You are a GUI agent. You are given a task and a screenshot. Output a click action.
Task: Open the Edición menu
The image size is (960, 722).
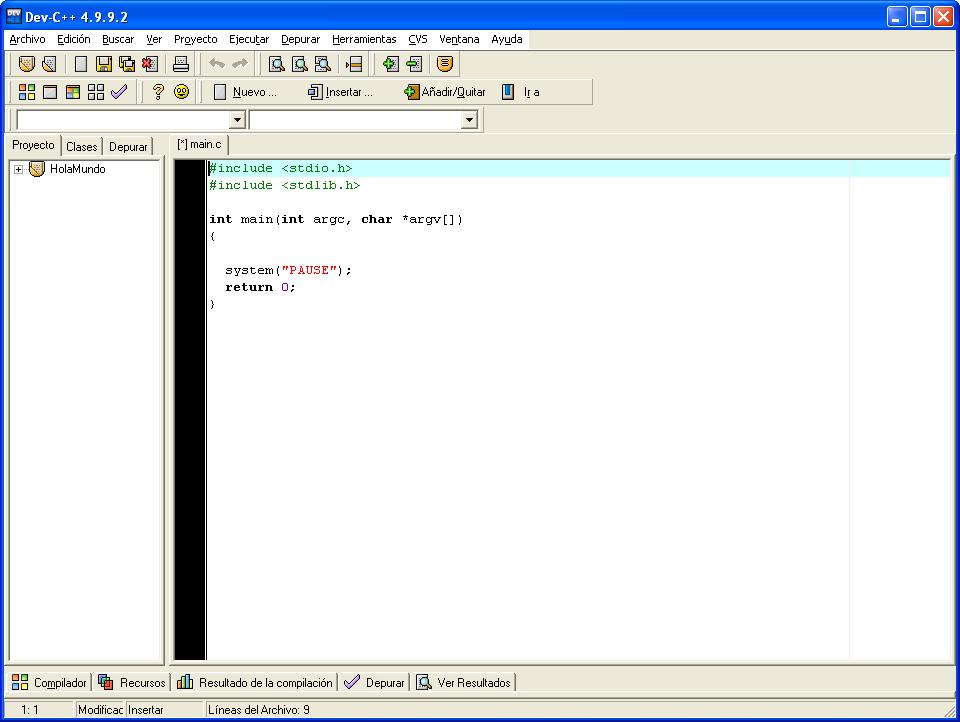(x=73, y=39)
